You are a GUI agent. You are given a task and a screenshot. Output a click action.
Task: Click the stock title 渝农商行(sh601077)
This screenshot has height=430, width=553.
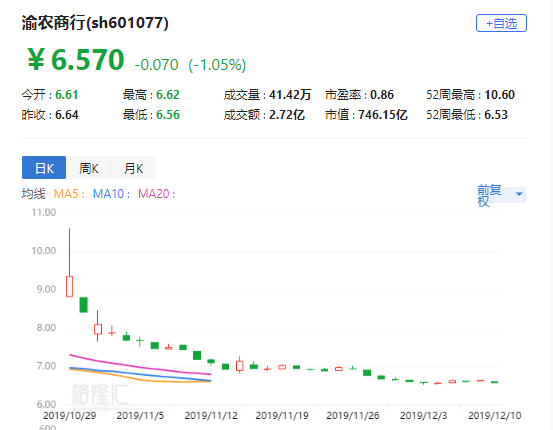(x=95, y=23)
